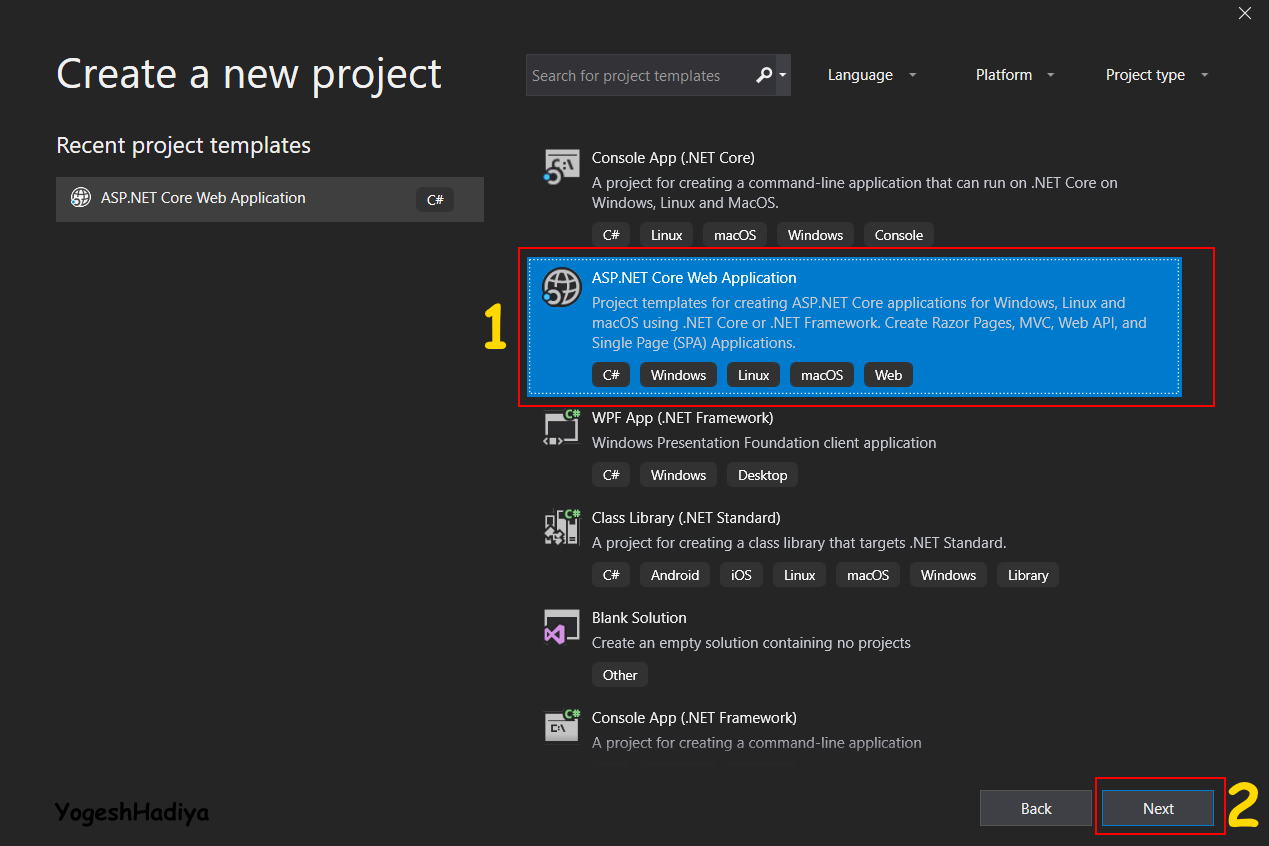Screen dimensions: 1269x846
Task: Click the Linux tag under Console App (.NET Core)
Action: pos(666,235)
